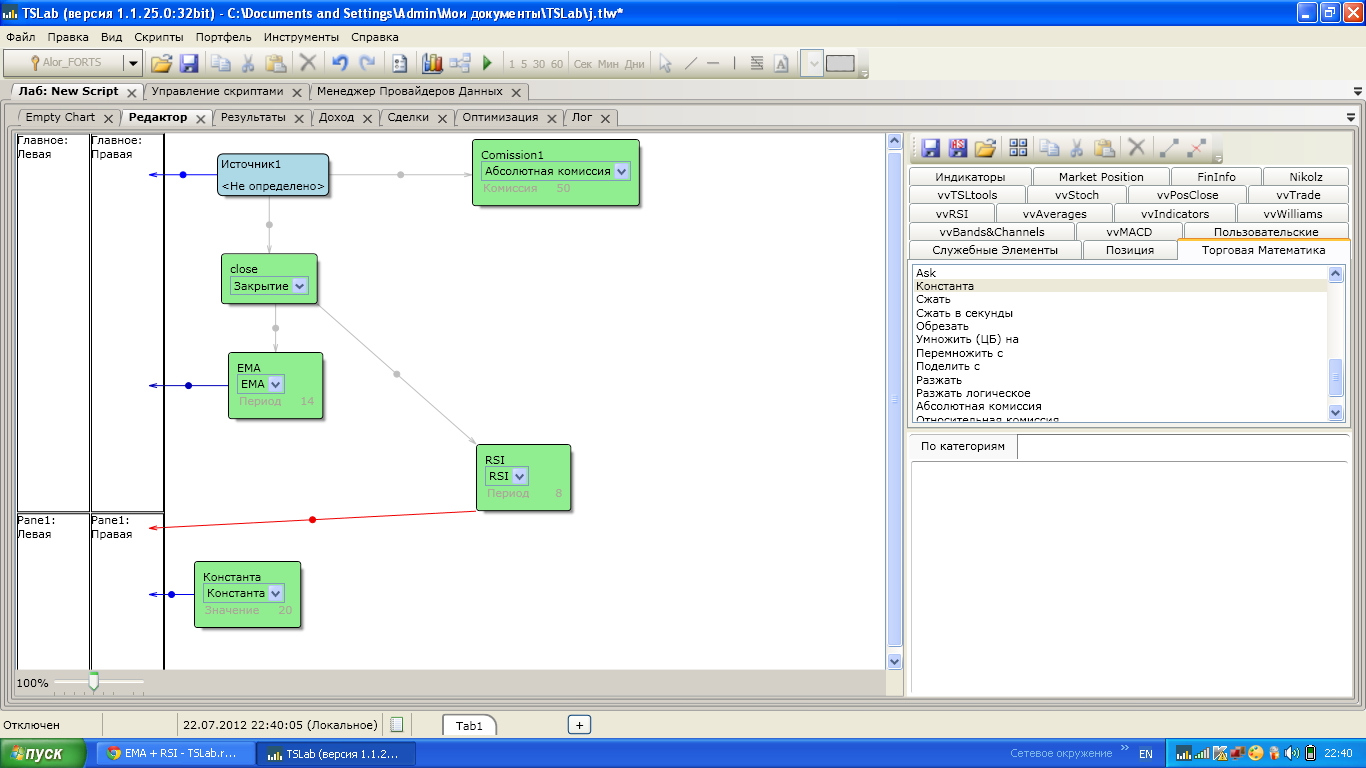Select Умножить (ЦБ) на in list

pos(967,339)
